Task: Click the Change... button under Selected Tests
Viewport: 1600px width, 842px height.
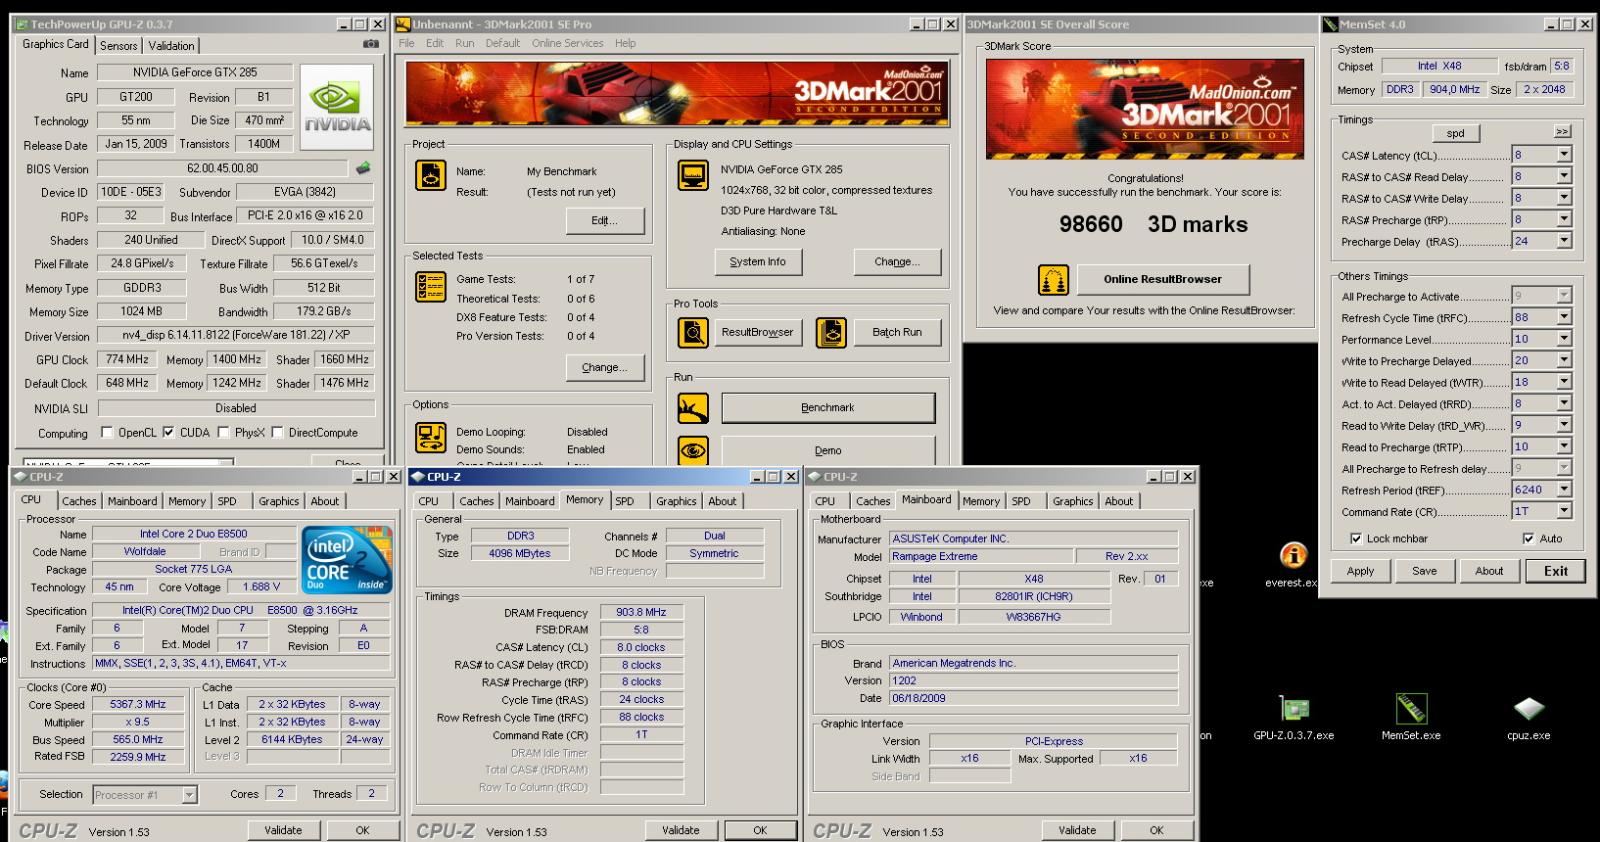Action: 604,367
